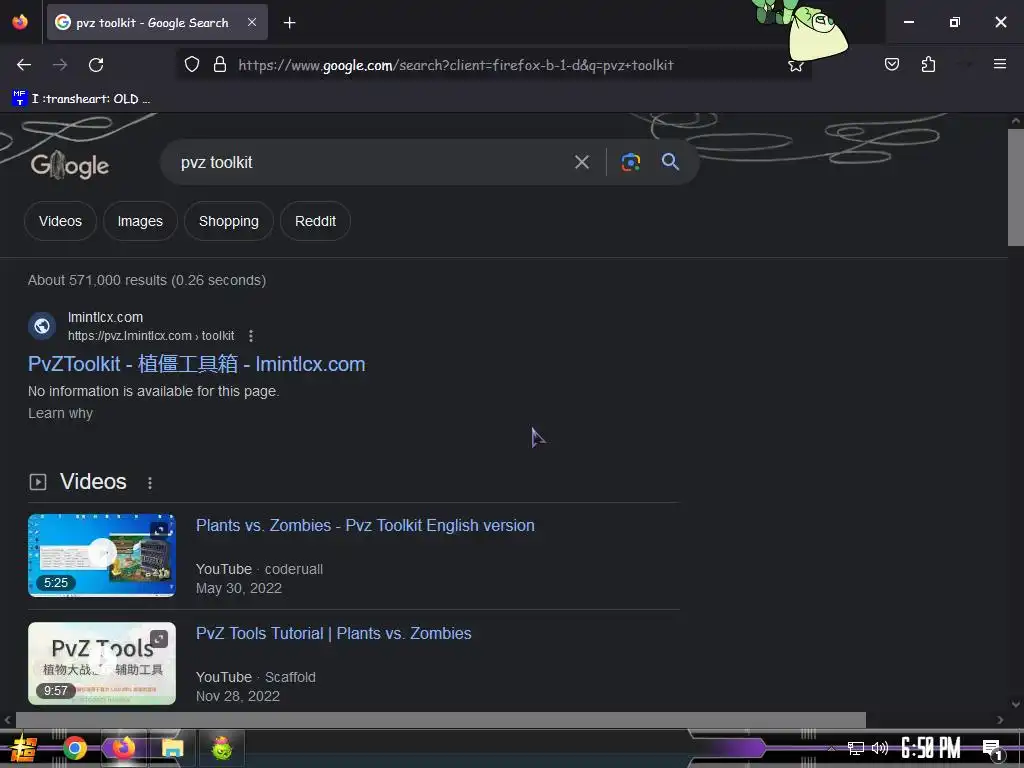Click the Google logo doodle
The width and height of the screenshot is (1024, 768).
(x=70, y=165)
